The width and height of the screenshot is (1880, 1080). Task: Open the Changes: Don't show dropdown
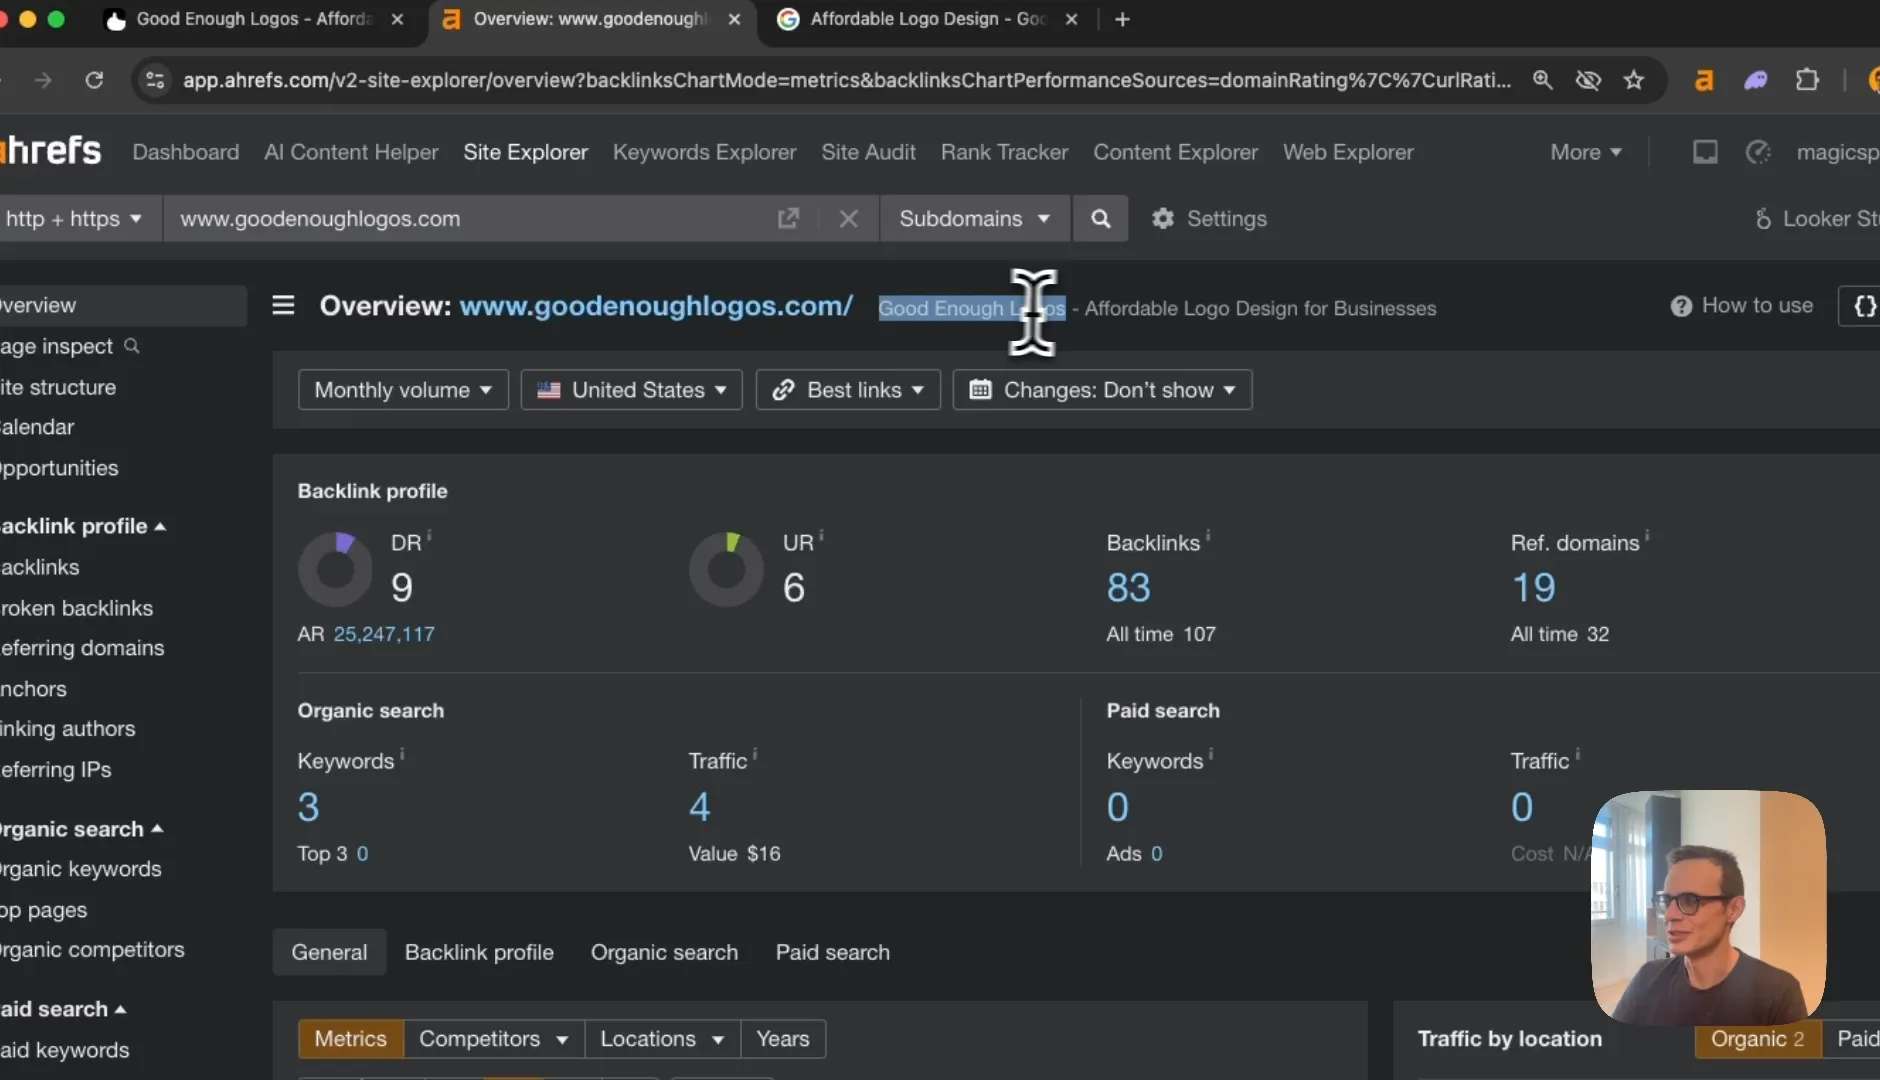tap(1102, 390)
